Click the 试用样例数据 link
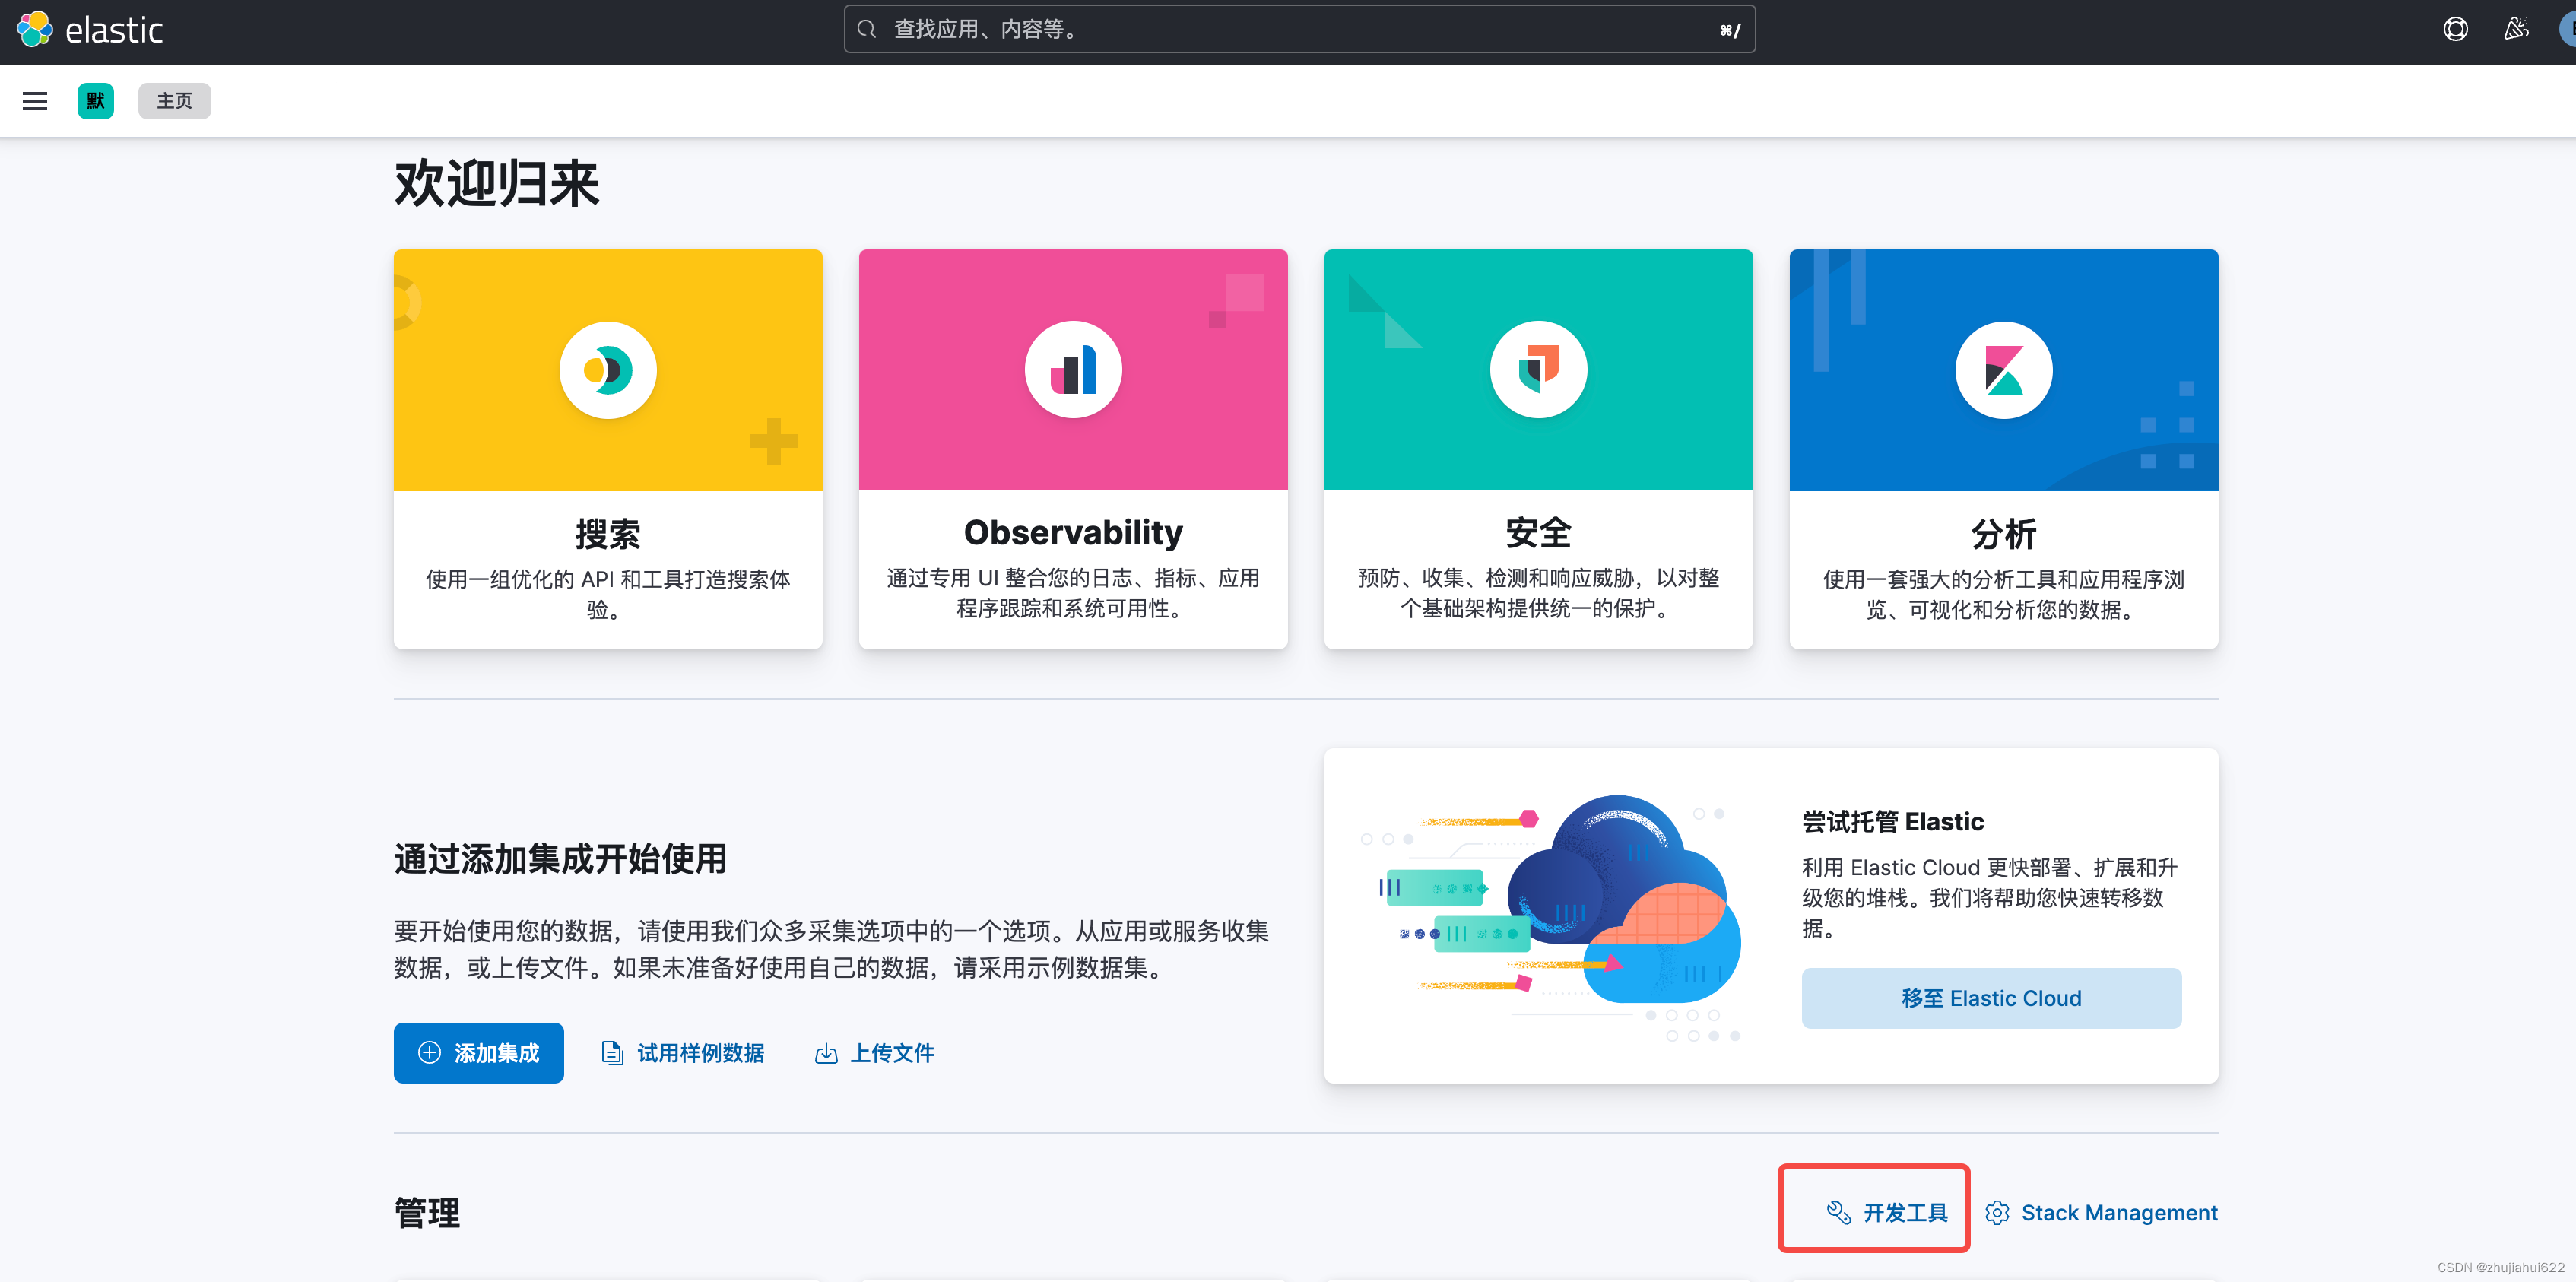The image size is (2576, 1282). point(683,1053)
